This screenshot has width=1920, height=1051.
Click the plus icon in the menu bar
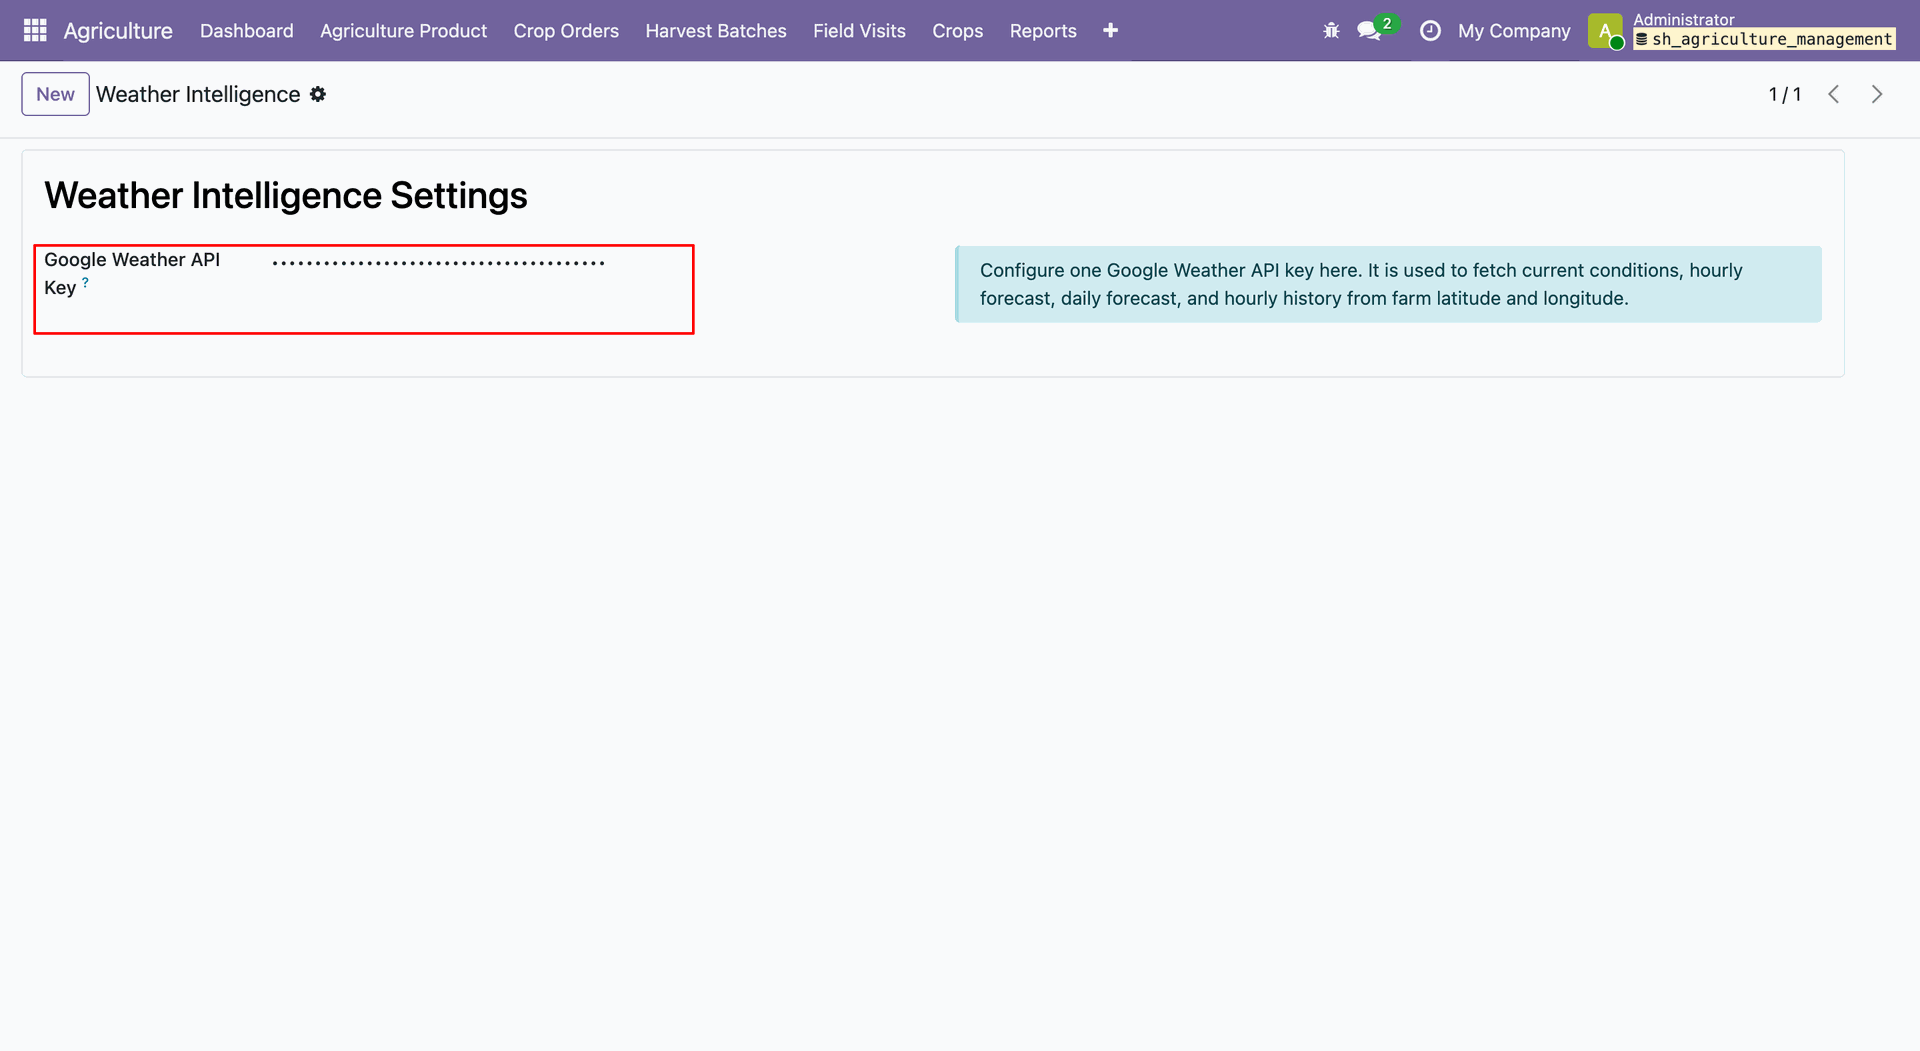(x=1110, y=31)
